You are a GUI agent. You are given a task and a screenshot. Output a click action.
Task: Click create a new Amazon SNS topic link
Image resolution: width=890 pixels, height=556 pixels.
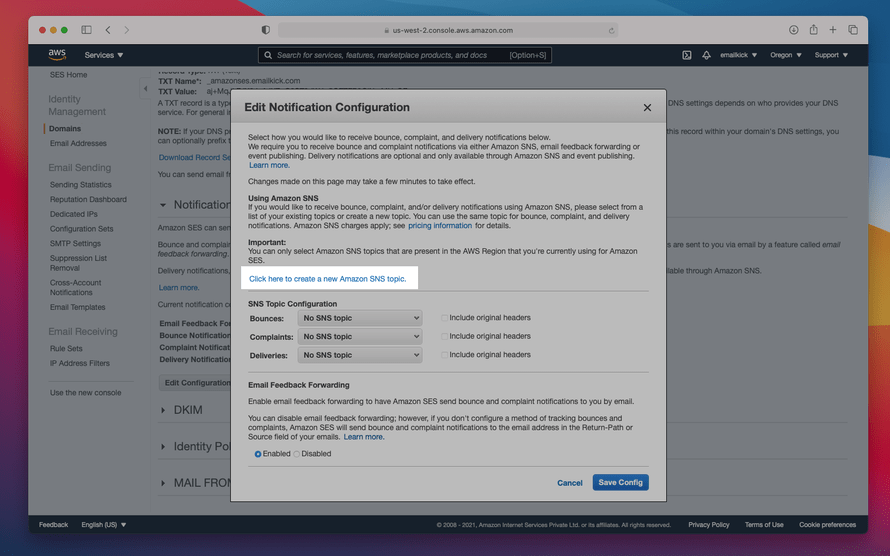(x=328, y=279)
